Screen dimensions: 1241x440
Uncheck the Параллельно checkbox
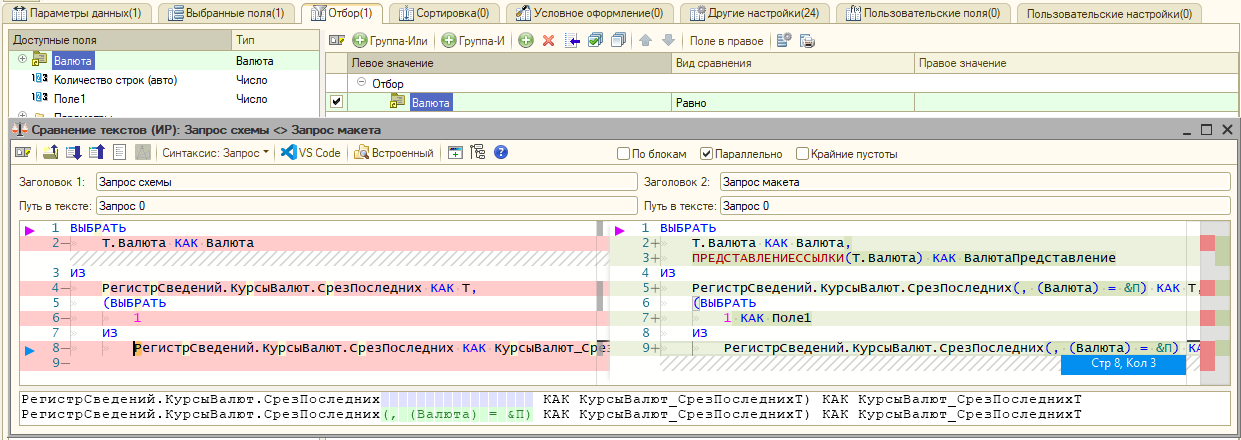[x=707, y=154]
